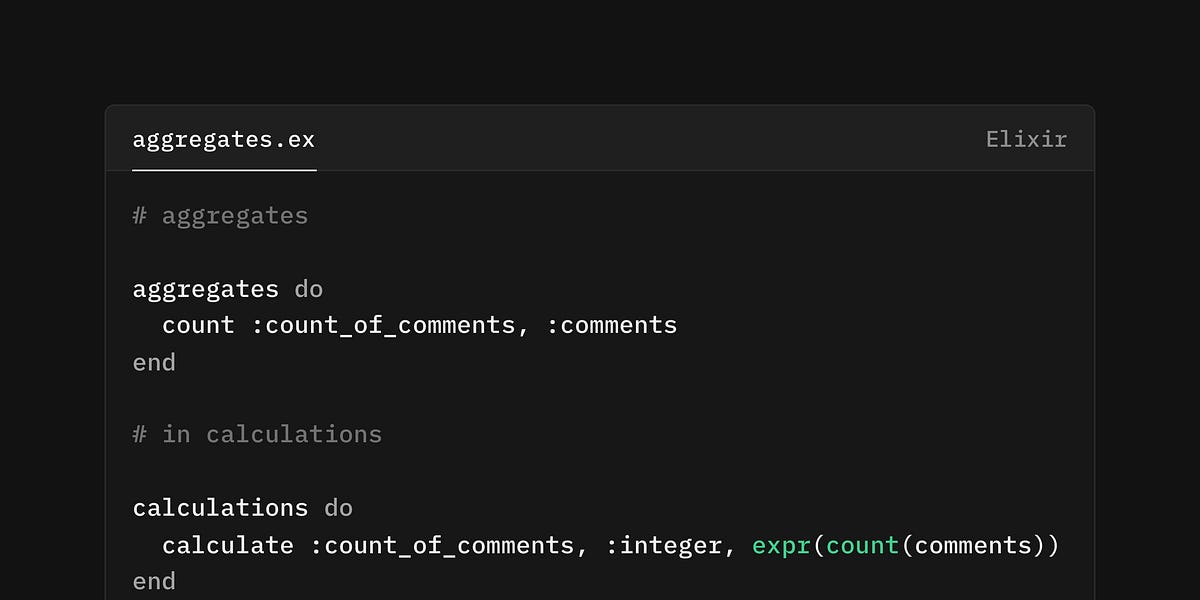Select the aggregates.ex file tab
The width and height of the screenshot is (1200, 600).
(x=224, y=139)
